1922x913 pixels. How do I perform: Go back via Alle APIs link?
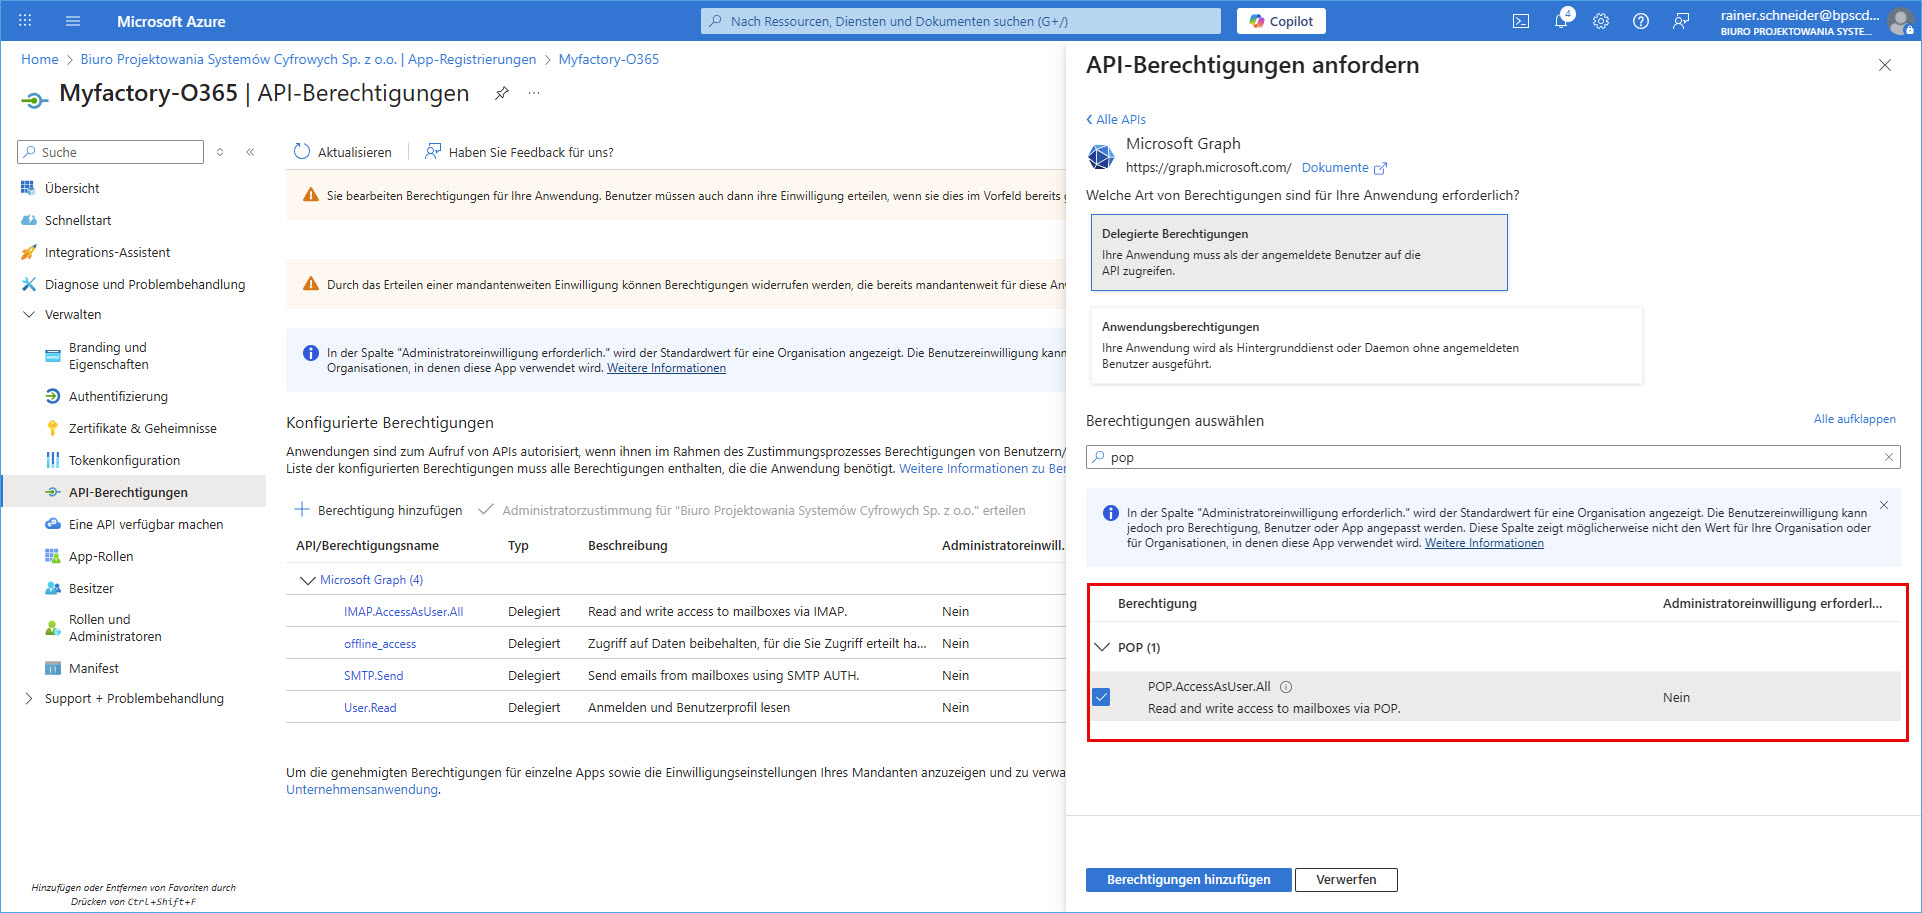1116,119
